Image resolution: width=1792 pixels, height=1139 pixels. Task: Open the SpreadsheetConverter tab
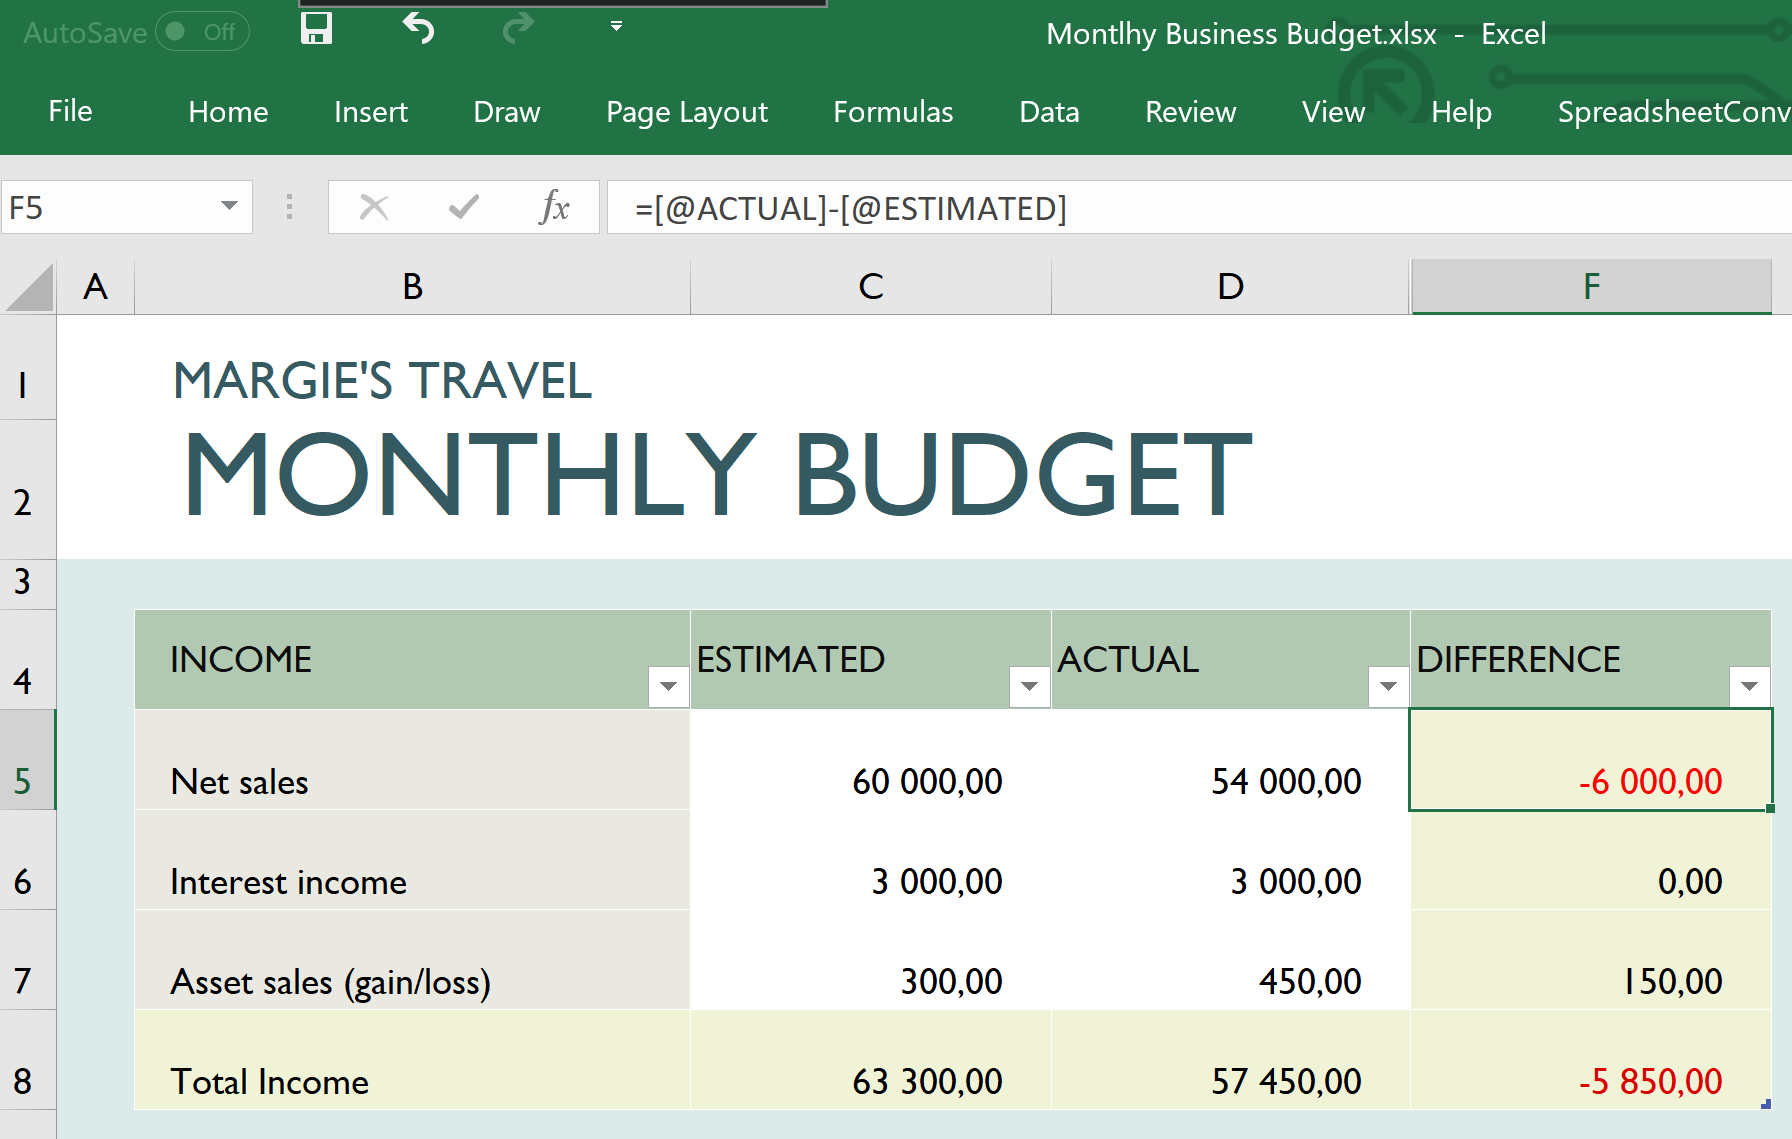pyautogui.click(x=1673, y=111)
